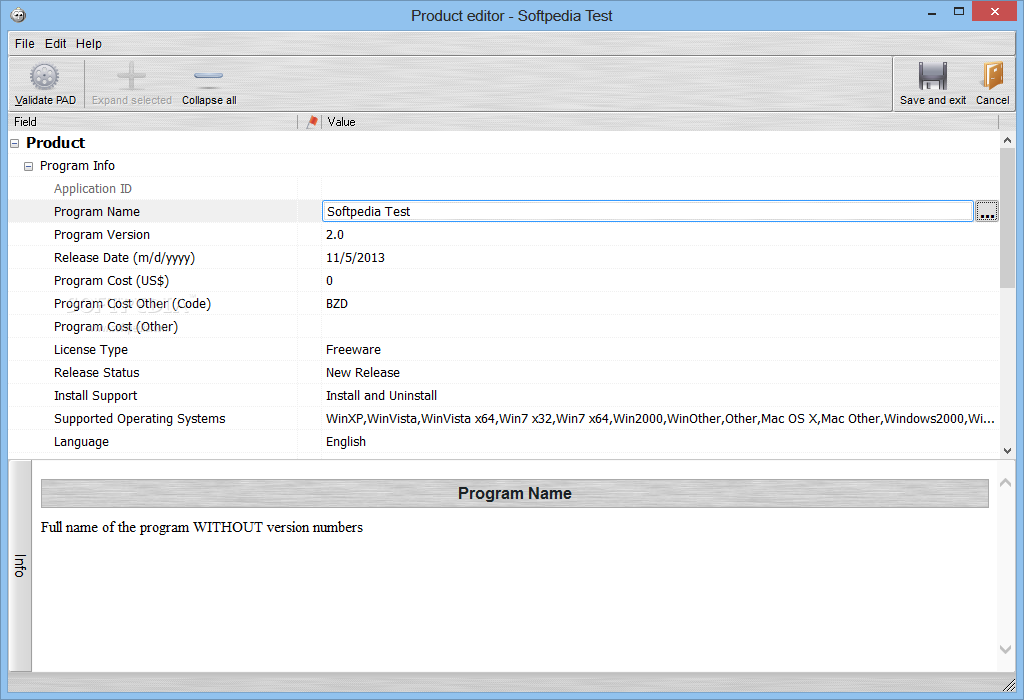
Task: Click the Full name of the program description text
Action: (202, 527)
